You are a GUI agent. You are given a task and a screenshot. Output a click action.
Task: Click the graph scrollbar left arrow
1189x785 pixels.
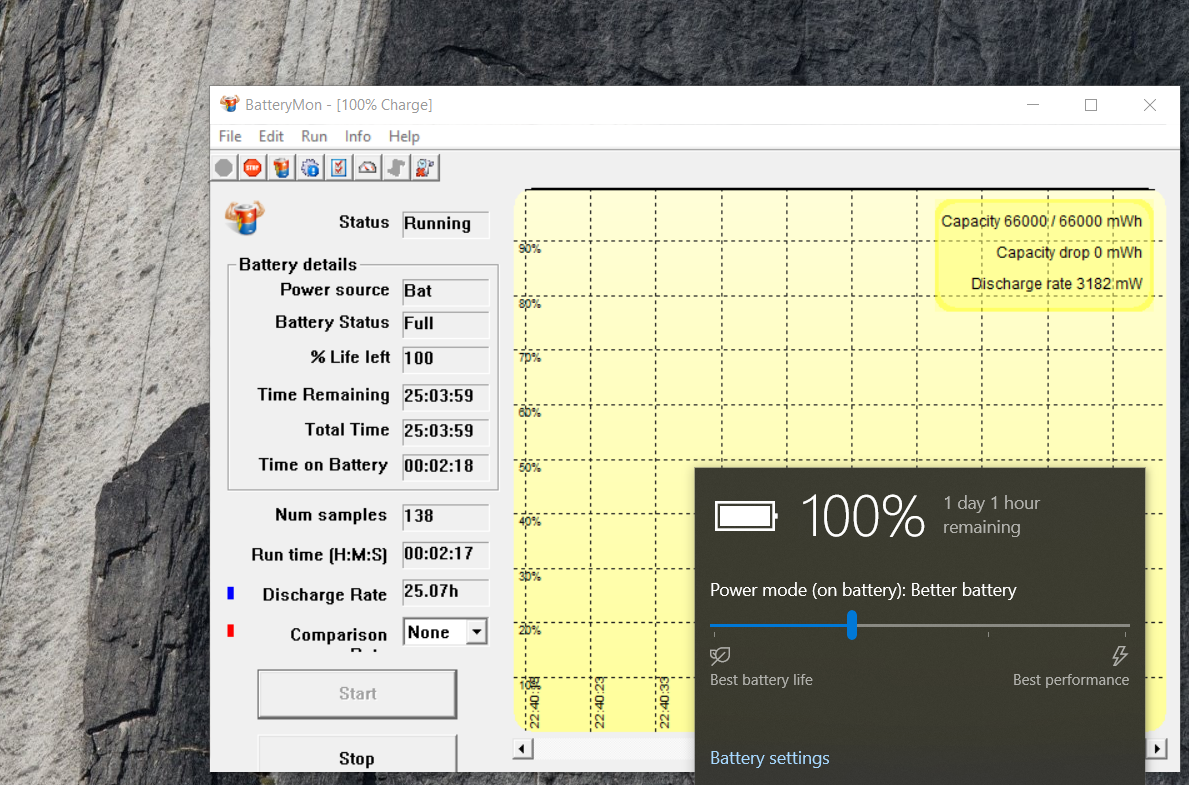(x=522, y=749)
